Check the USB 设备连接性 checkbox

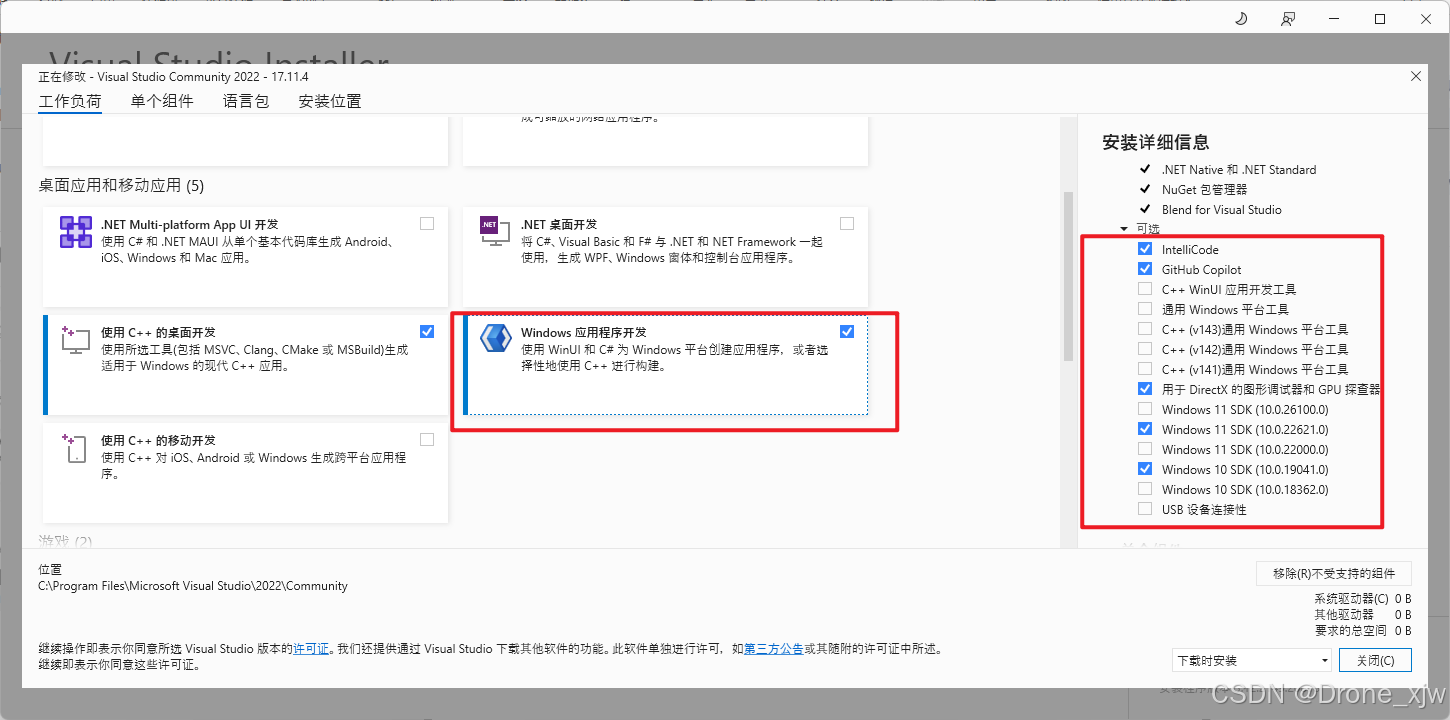click(x=1144, y=509)
